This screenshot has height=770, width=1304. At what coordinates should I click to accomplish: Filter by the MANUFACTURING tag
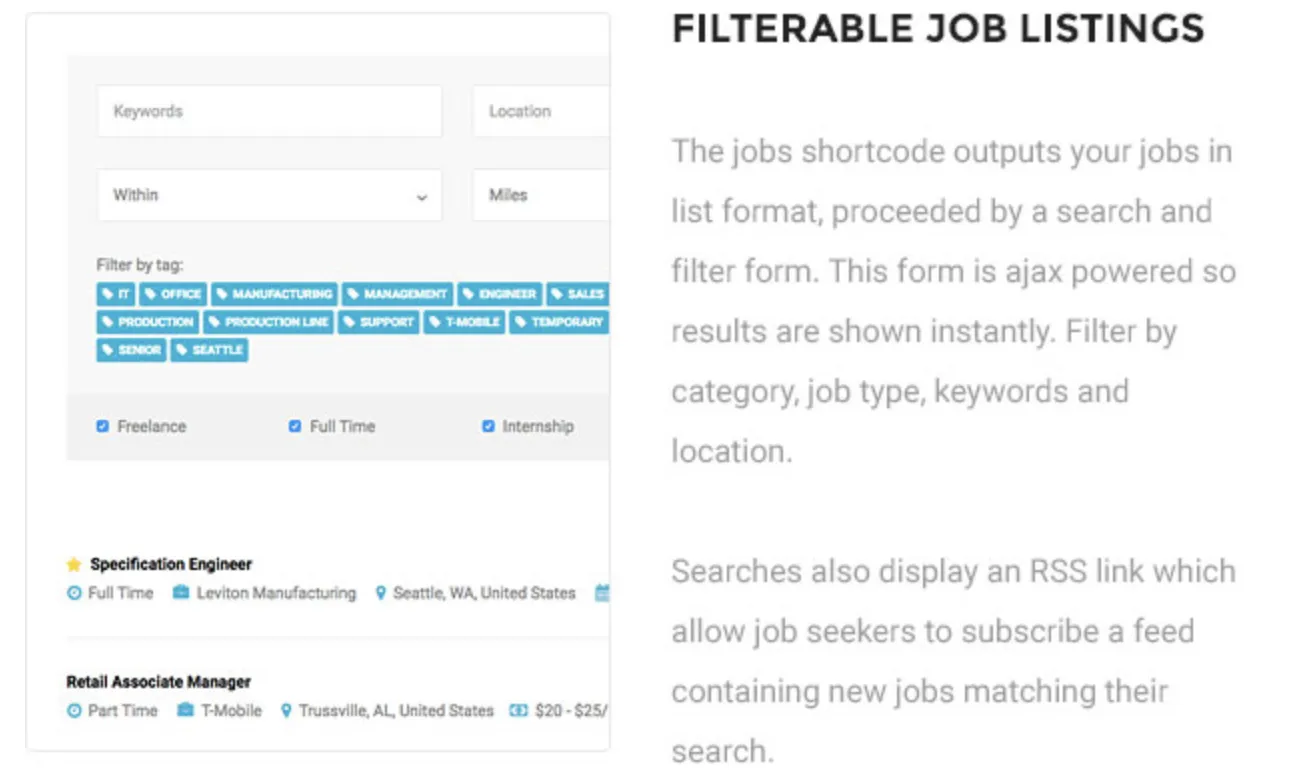pyautogui.click(x=274, y=294)
